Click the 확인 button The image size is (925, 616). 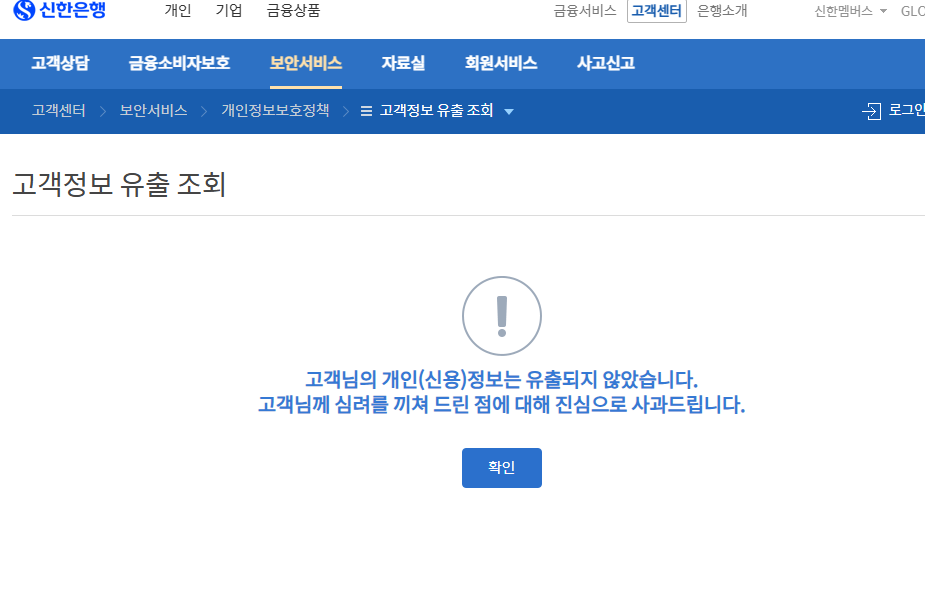[501, 468]
